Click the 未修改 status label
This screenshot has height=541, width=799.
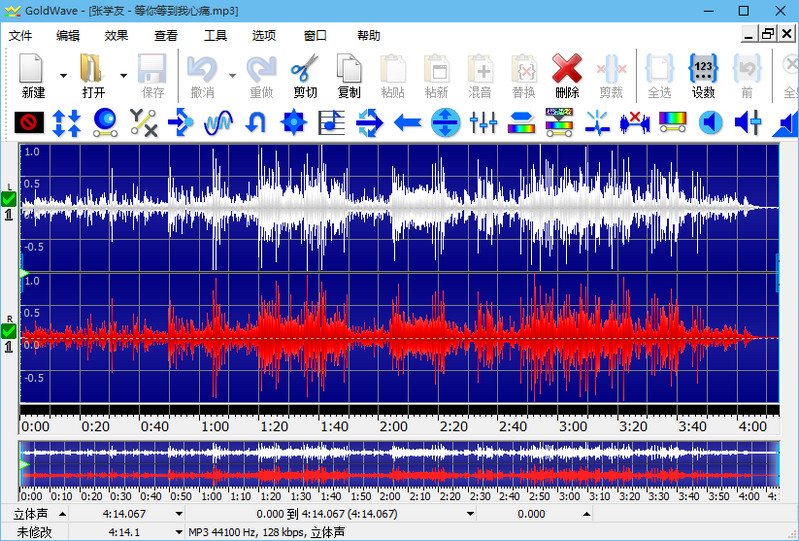(34, 532)
